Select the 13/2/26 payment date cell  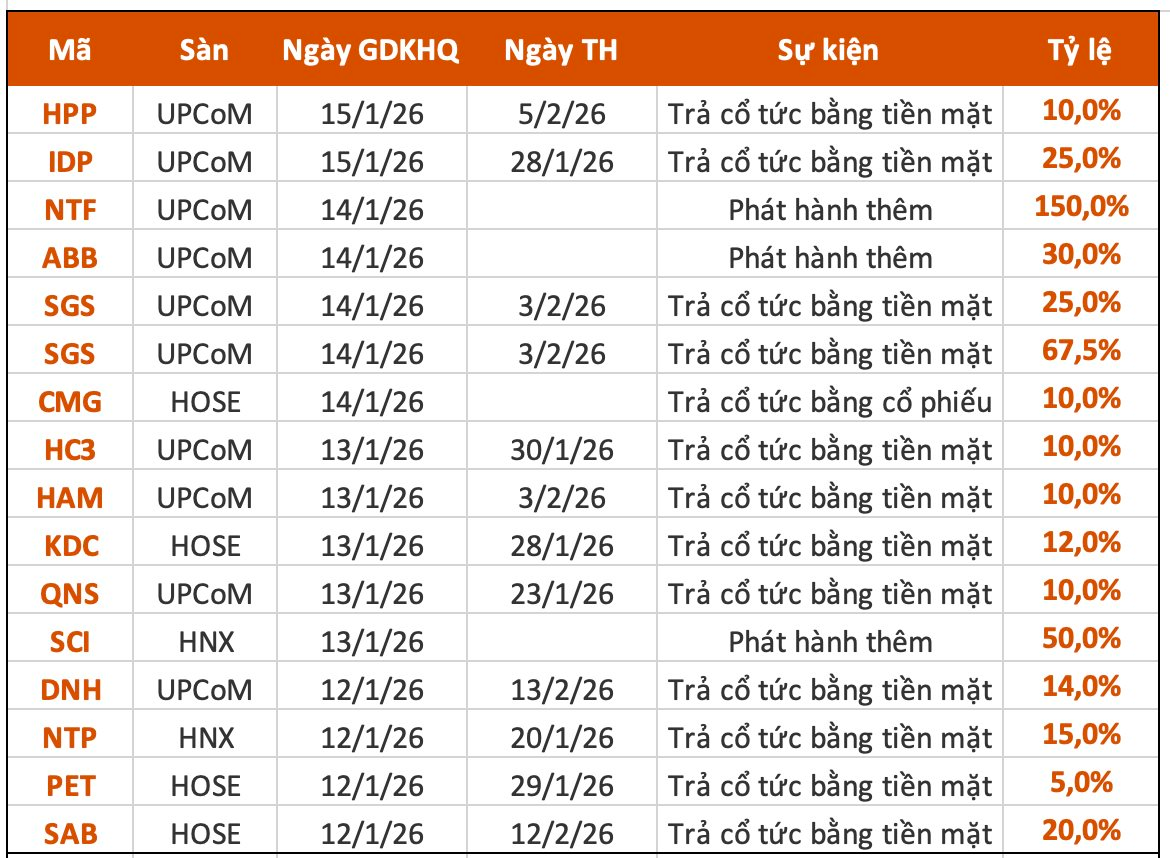[x=560, y=690]
